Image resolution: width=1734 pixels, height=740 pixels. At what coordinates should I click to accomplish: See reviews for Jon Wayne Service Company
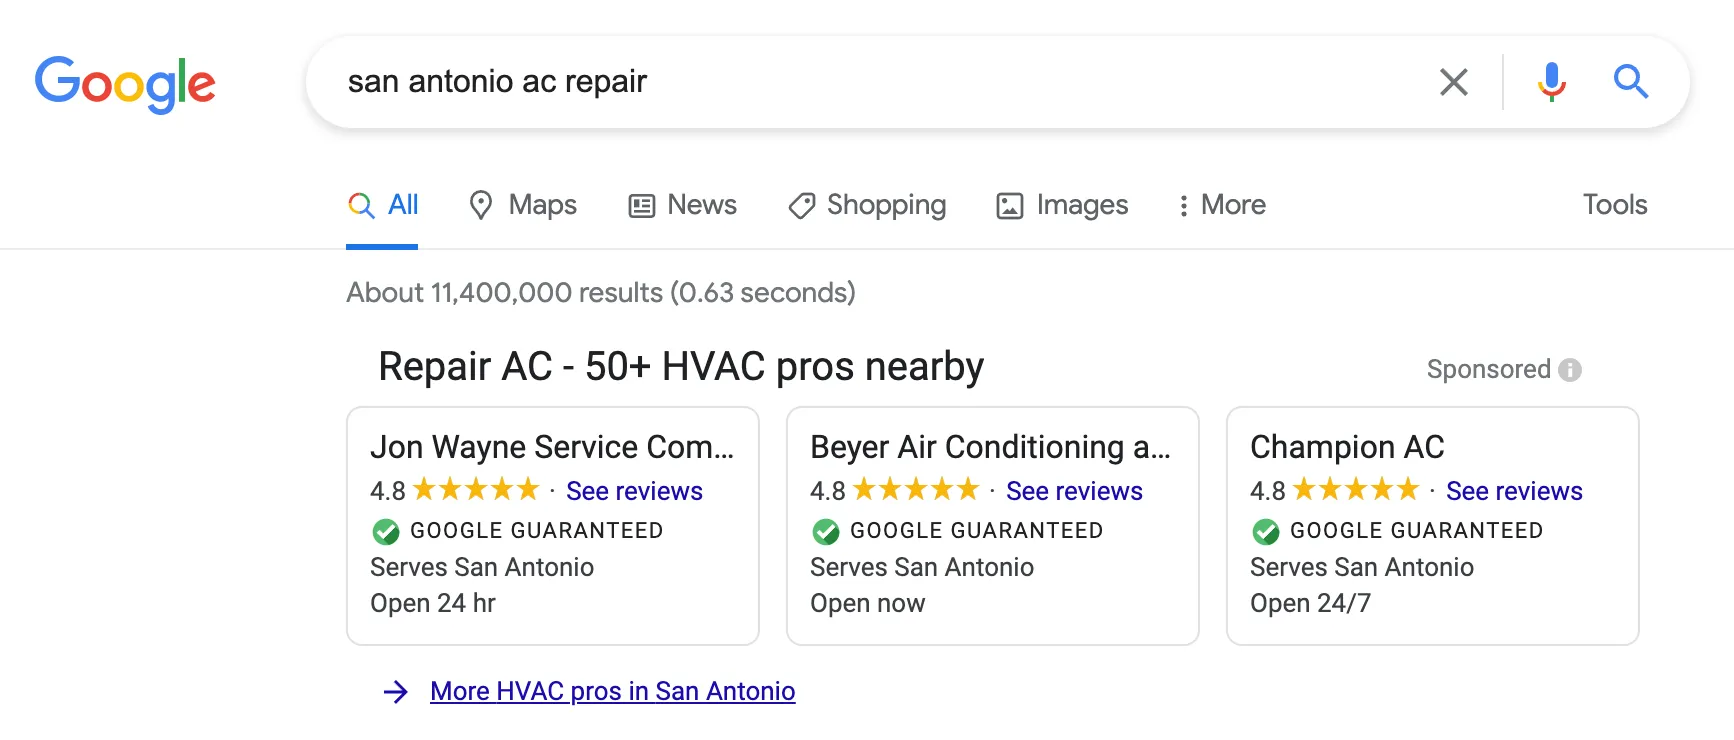[x=634, y=491]
